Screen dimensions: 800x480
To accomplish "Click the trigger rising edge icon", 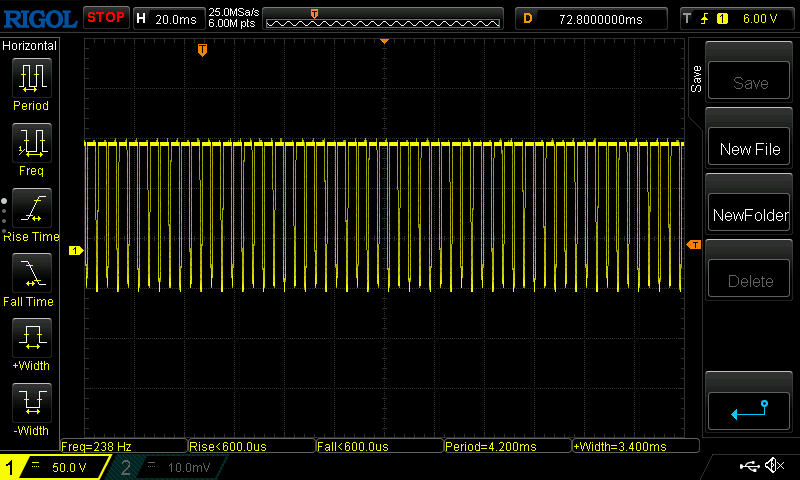I will click(705, 19).
